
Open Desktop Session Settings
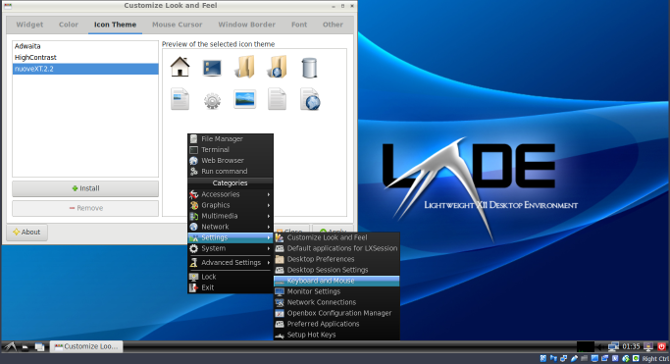[336, 270]
